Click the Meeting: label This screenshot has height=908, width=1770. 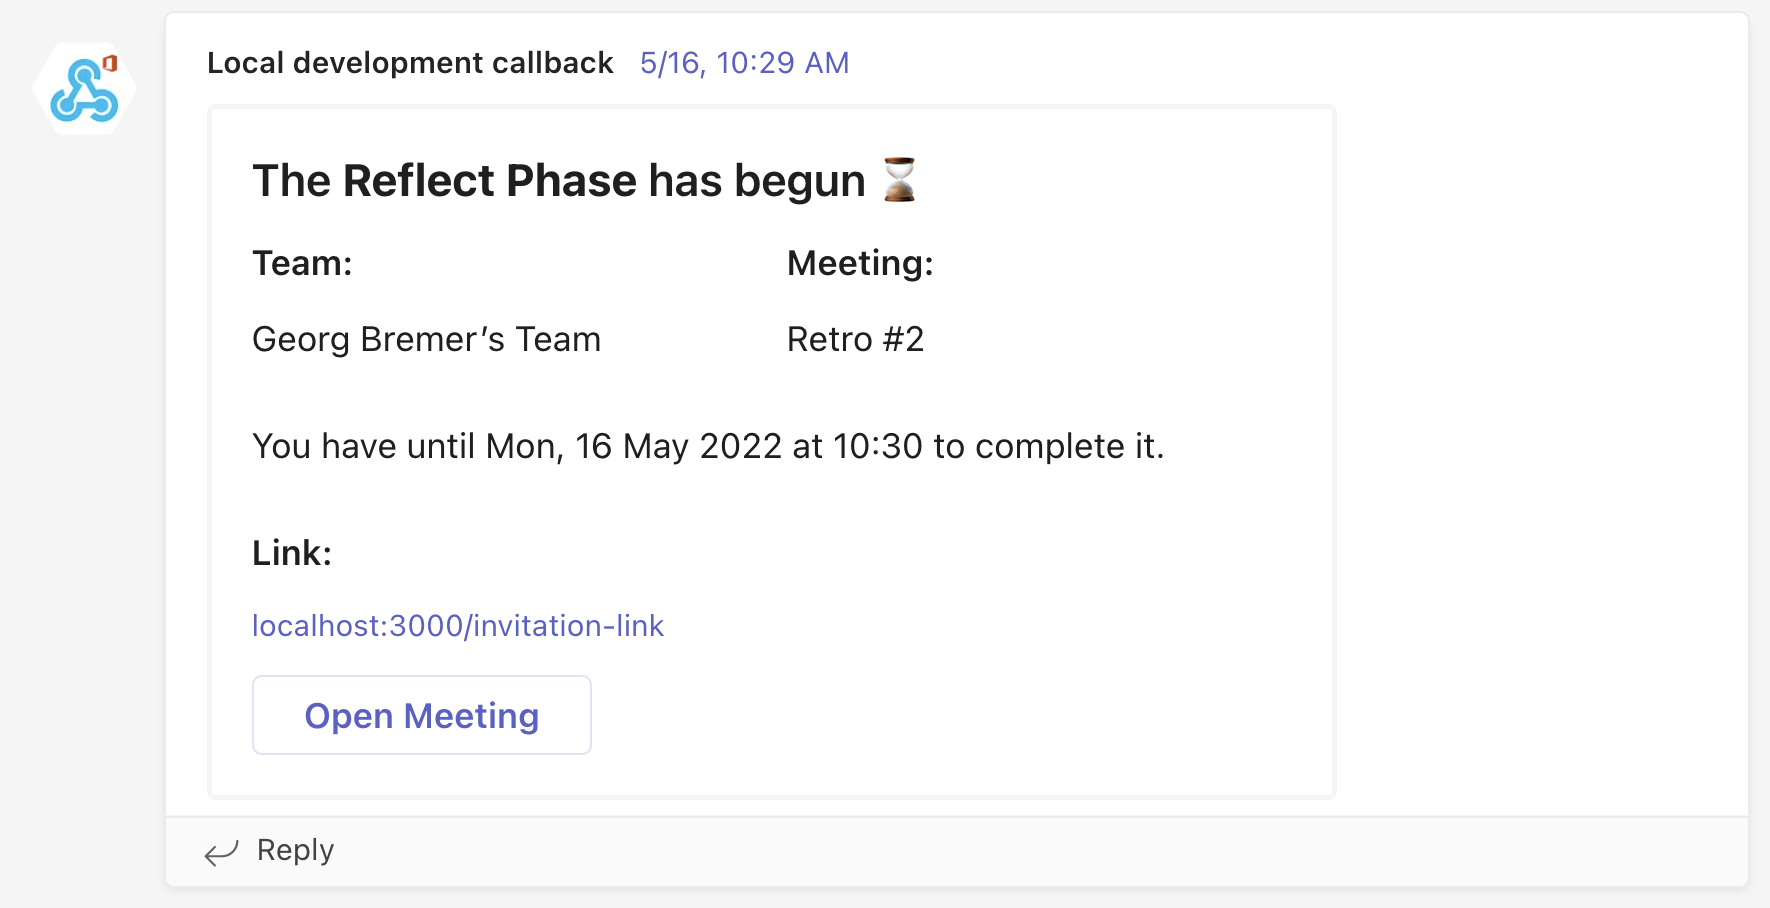[860, 263]
